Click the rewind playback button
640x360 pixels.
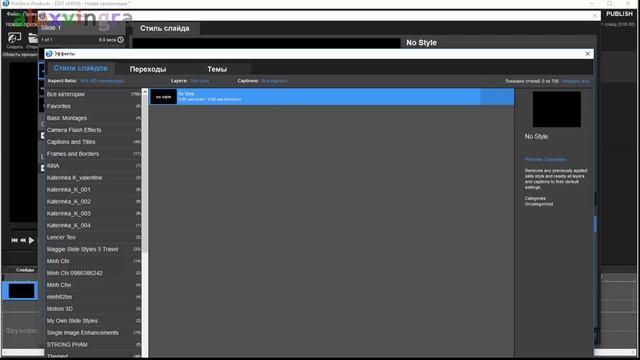pos(23,240)
